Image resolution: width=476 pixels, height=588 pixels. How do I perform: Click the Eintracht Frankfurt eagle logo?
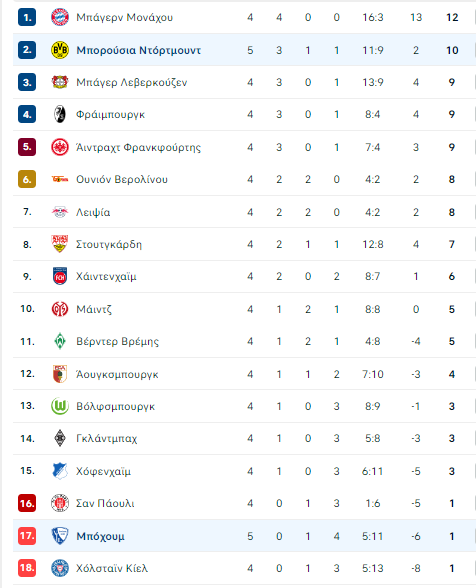tap(60, 147)
